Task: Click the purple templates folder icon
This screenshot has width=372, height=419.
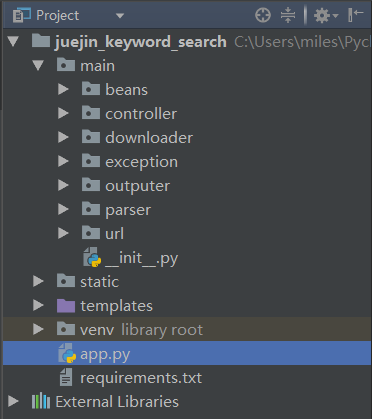Action: click(66, 305)
